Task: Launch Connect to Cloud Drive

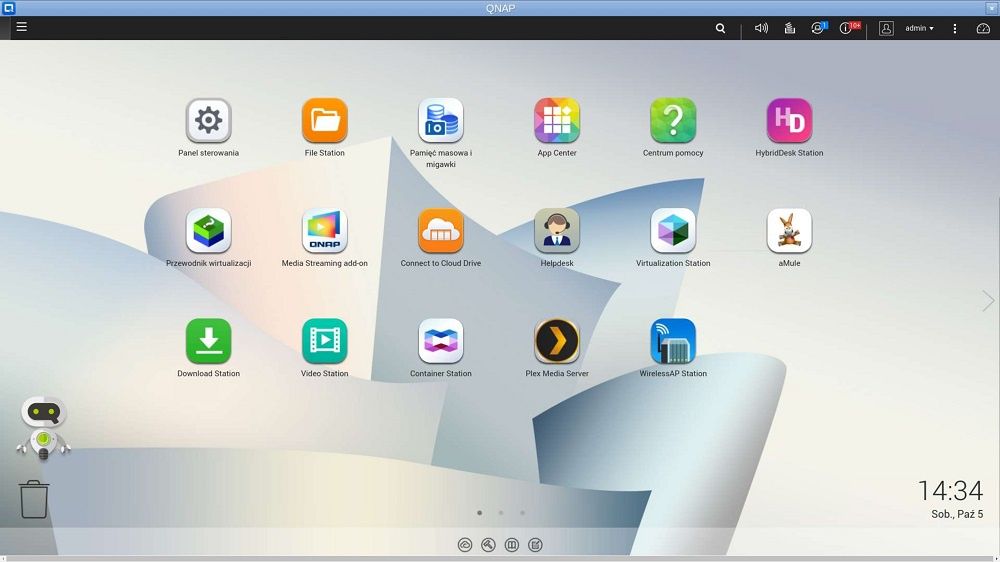Action: click(x=441, y=231)
